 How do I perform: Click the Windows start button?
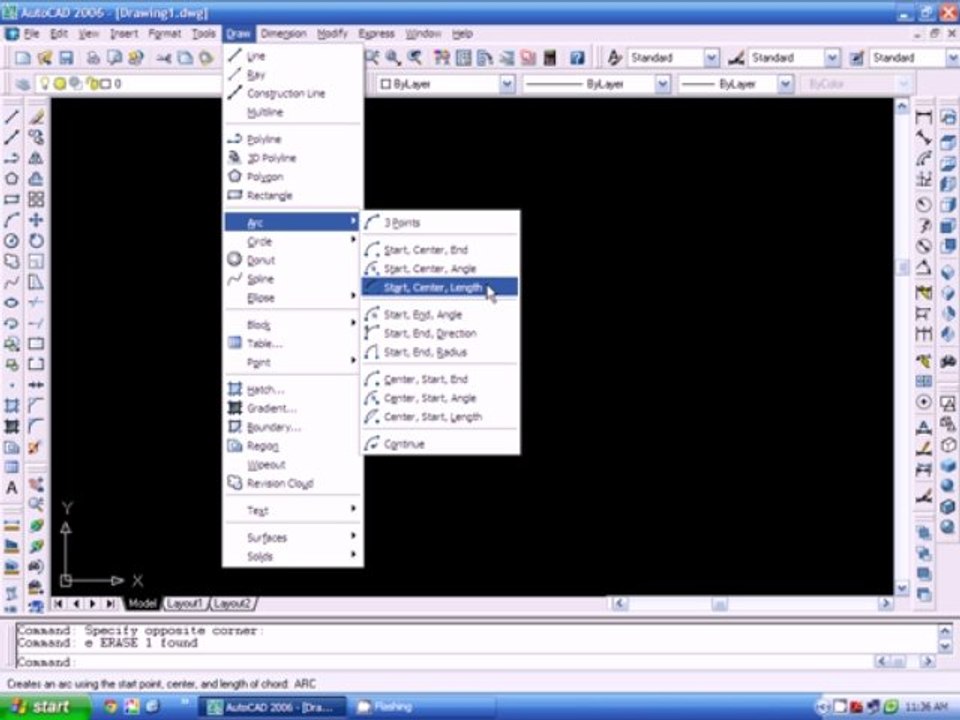43,707
